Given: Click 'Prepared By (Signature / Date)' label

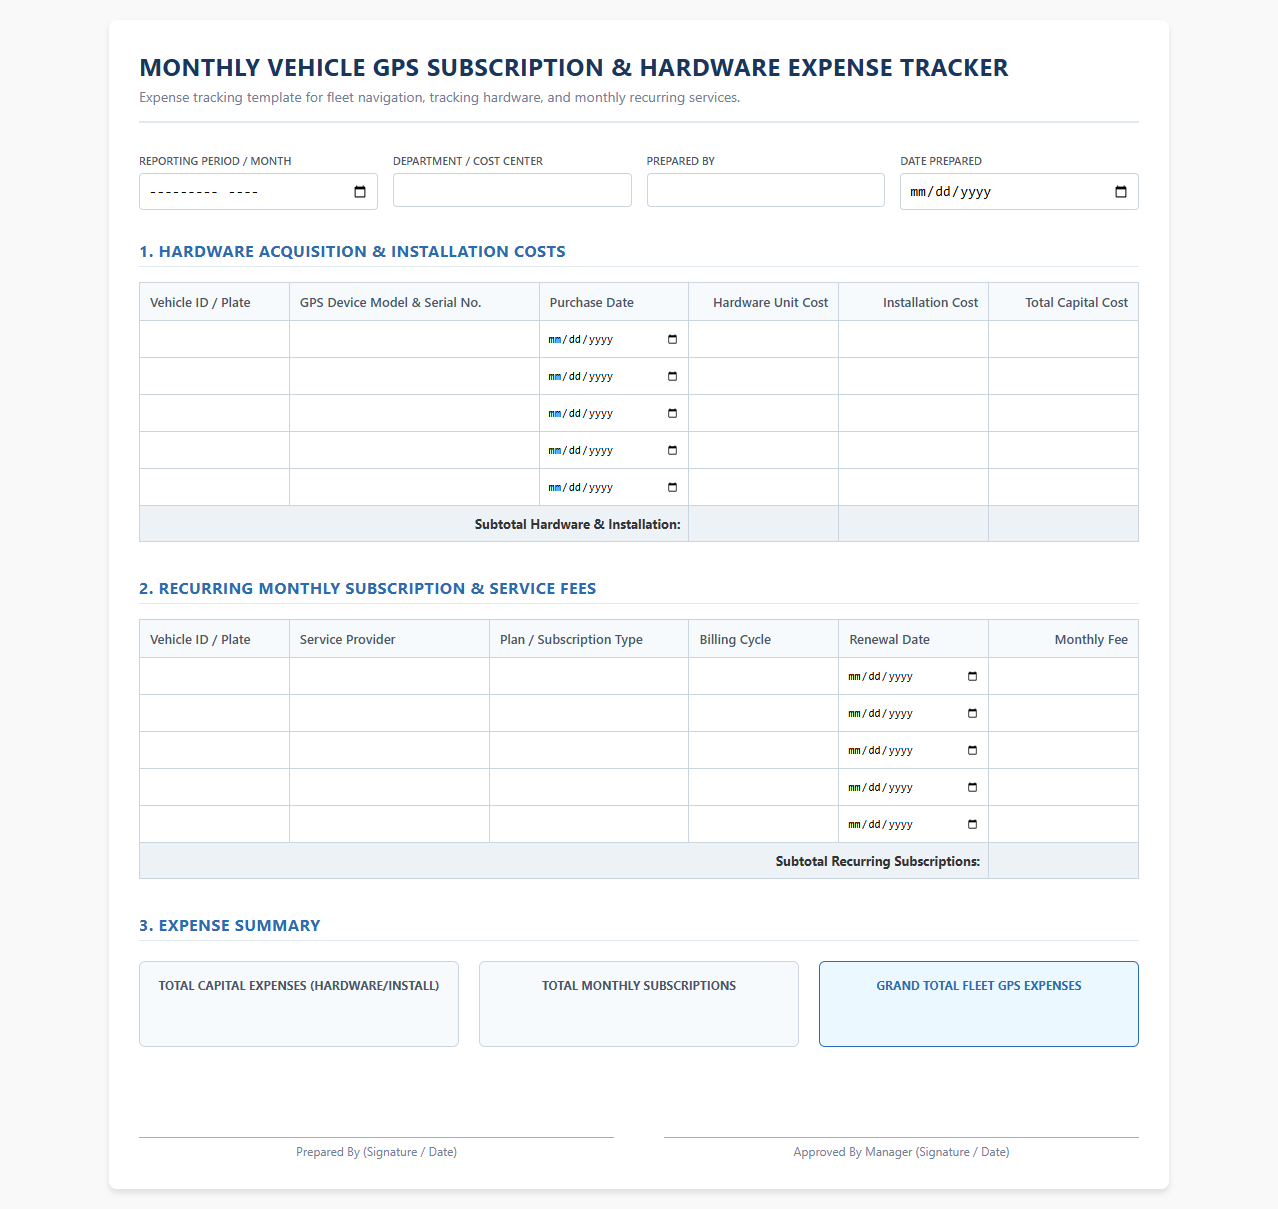Looking at the screenshot, I should pyautogui.click(x=376, y=1152).
